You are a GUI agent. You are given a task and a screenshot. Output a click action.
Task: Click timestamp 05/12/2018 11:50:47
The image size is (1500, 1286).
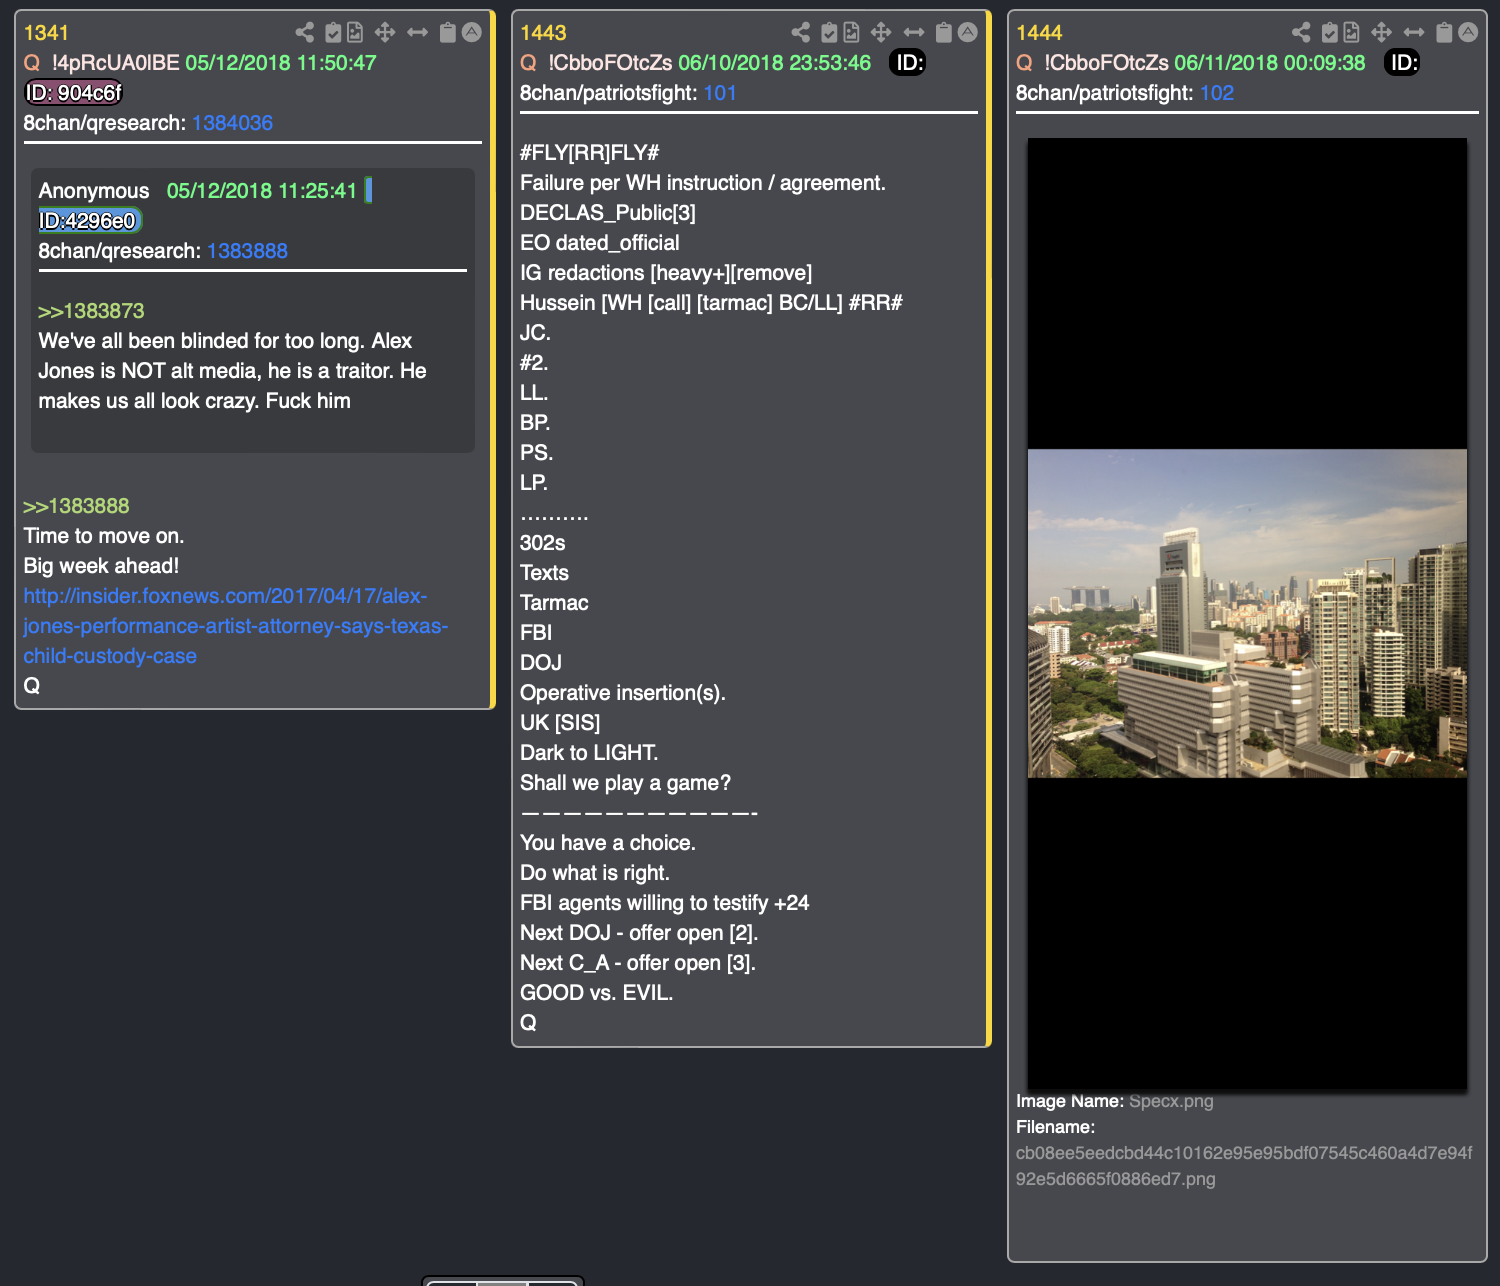click(x=281, y=63)
